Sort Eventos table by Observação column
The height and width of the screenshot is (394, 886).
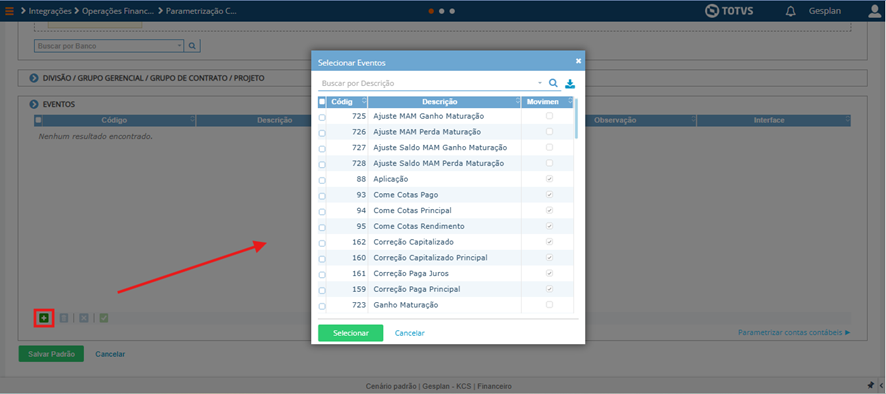pos(693,120)
